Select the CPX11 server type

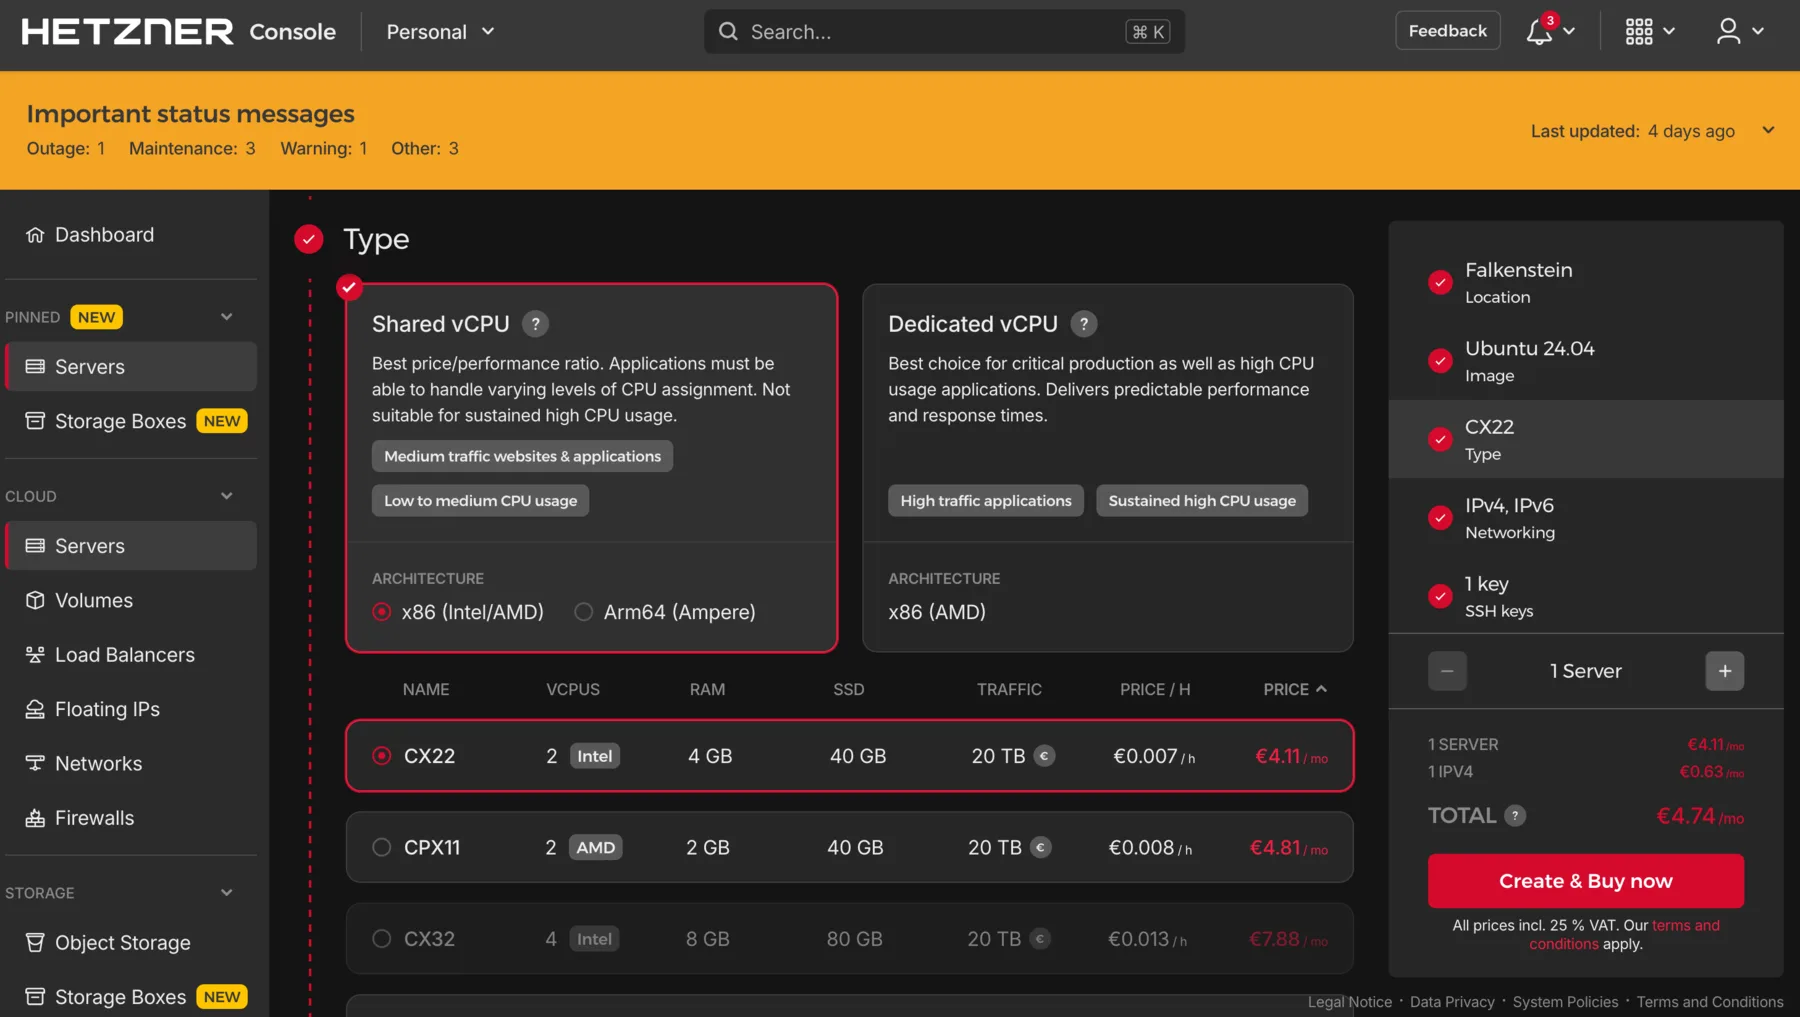coord(382,848)
